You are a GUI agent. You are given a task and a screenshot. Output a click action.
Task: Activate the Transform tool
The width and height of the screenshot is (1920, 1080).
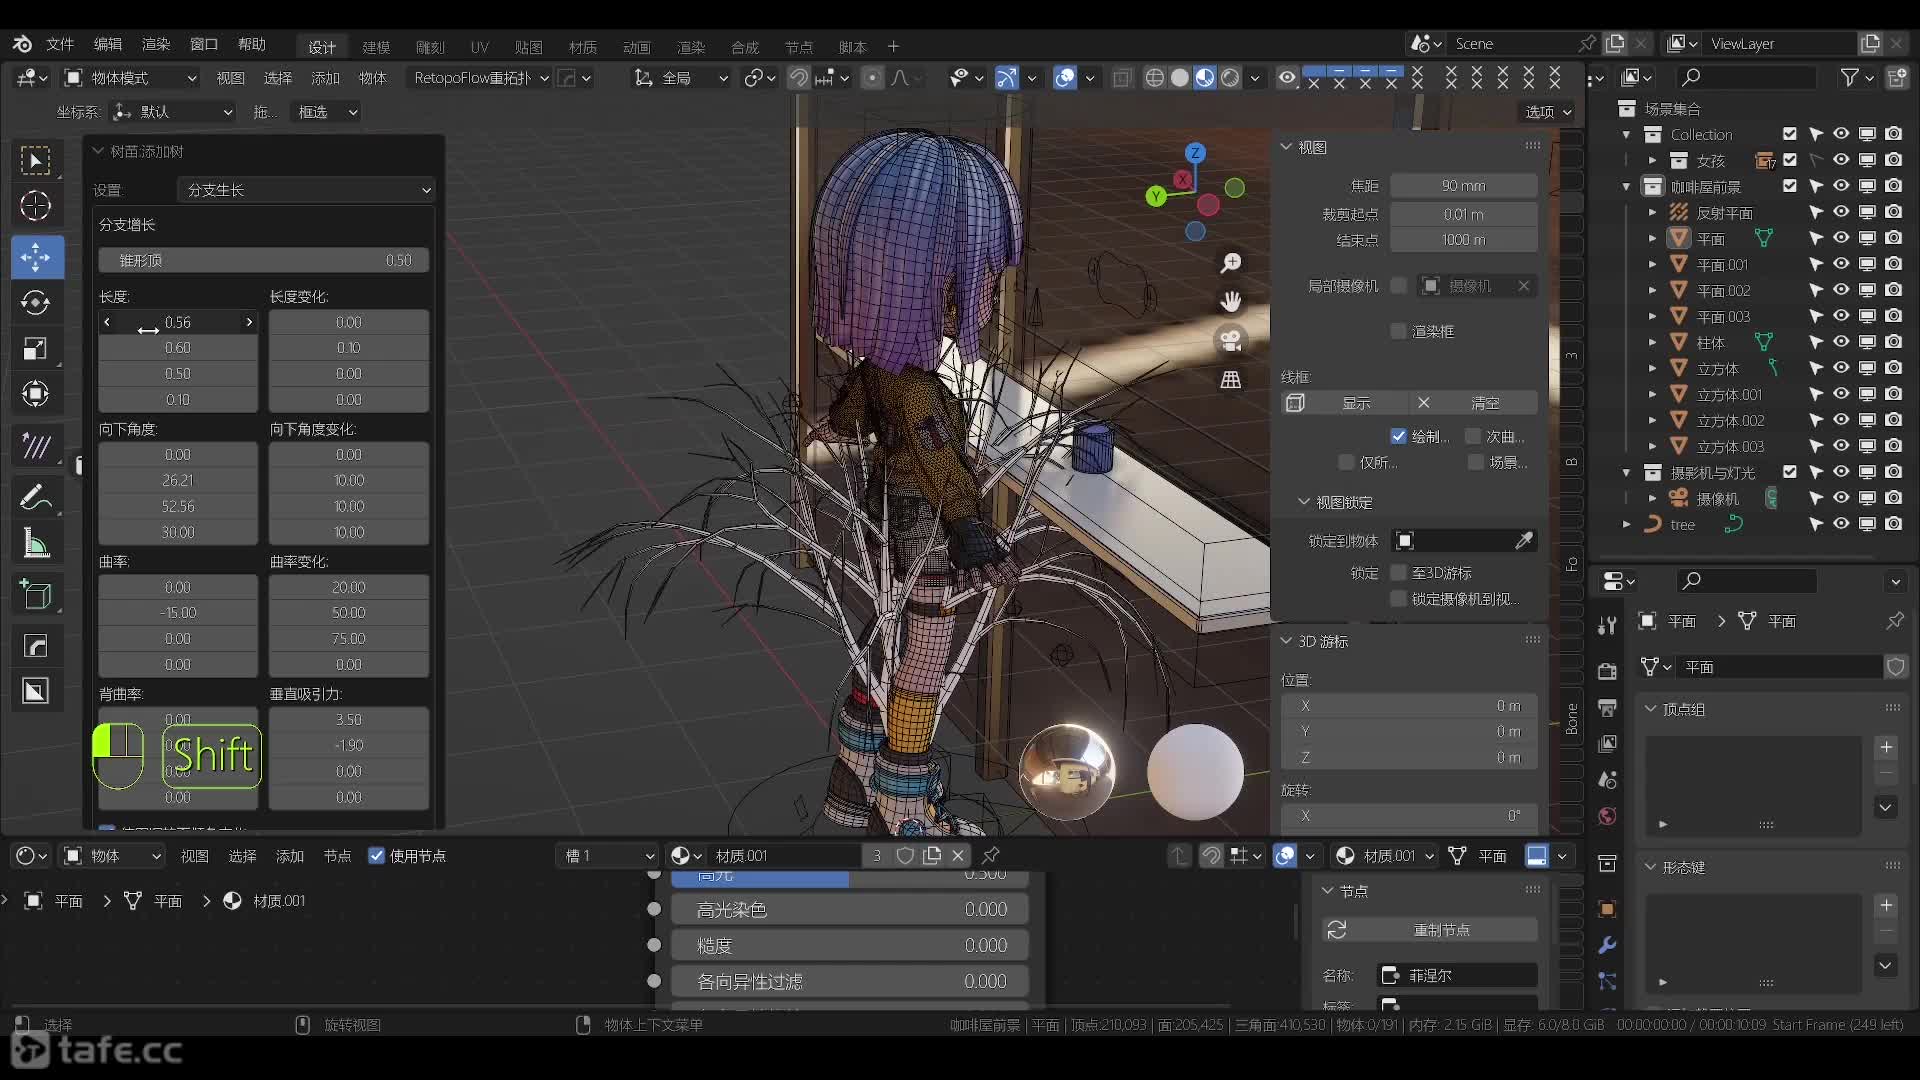(x=36, y=394)
